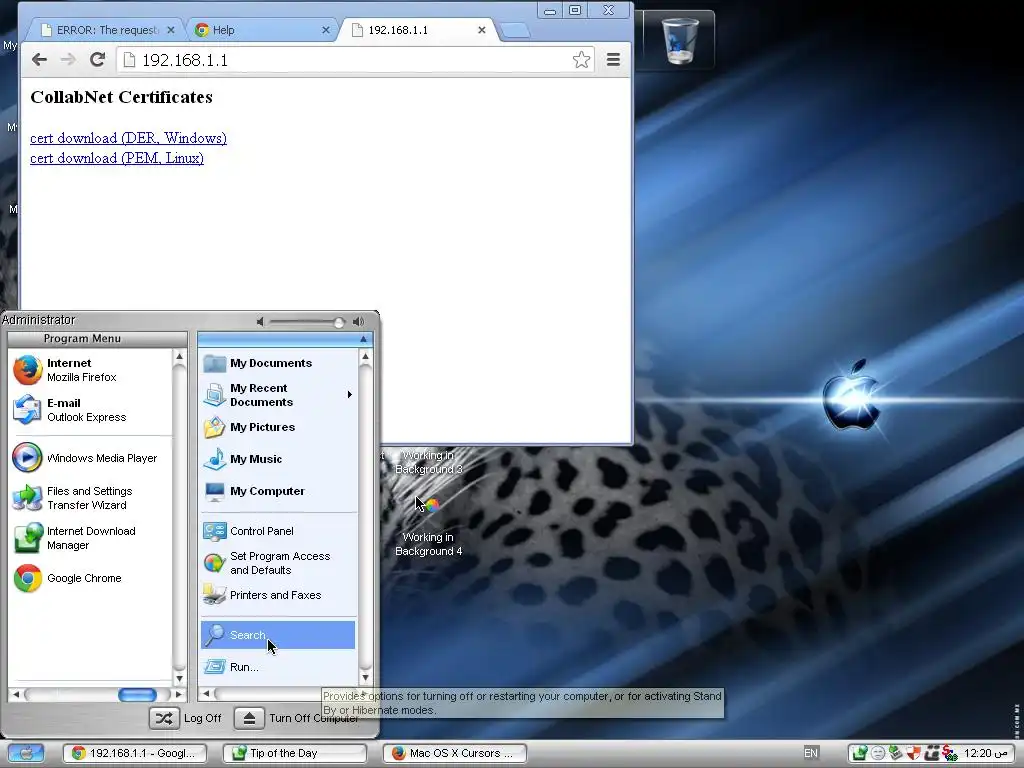Click the Apple start button on taskbar
This screenshot has width=1024, height=768.
click(x=25, y=753)
